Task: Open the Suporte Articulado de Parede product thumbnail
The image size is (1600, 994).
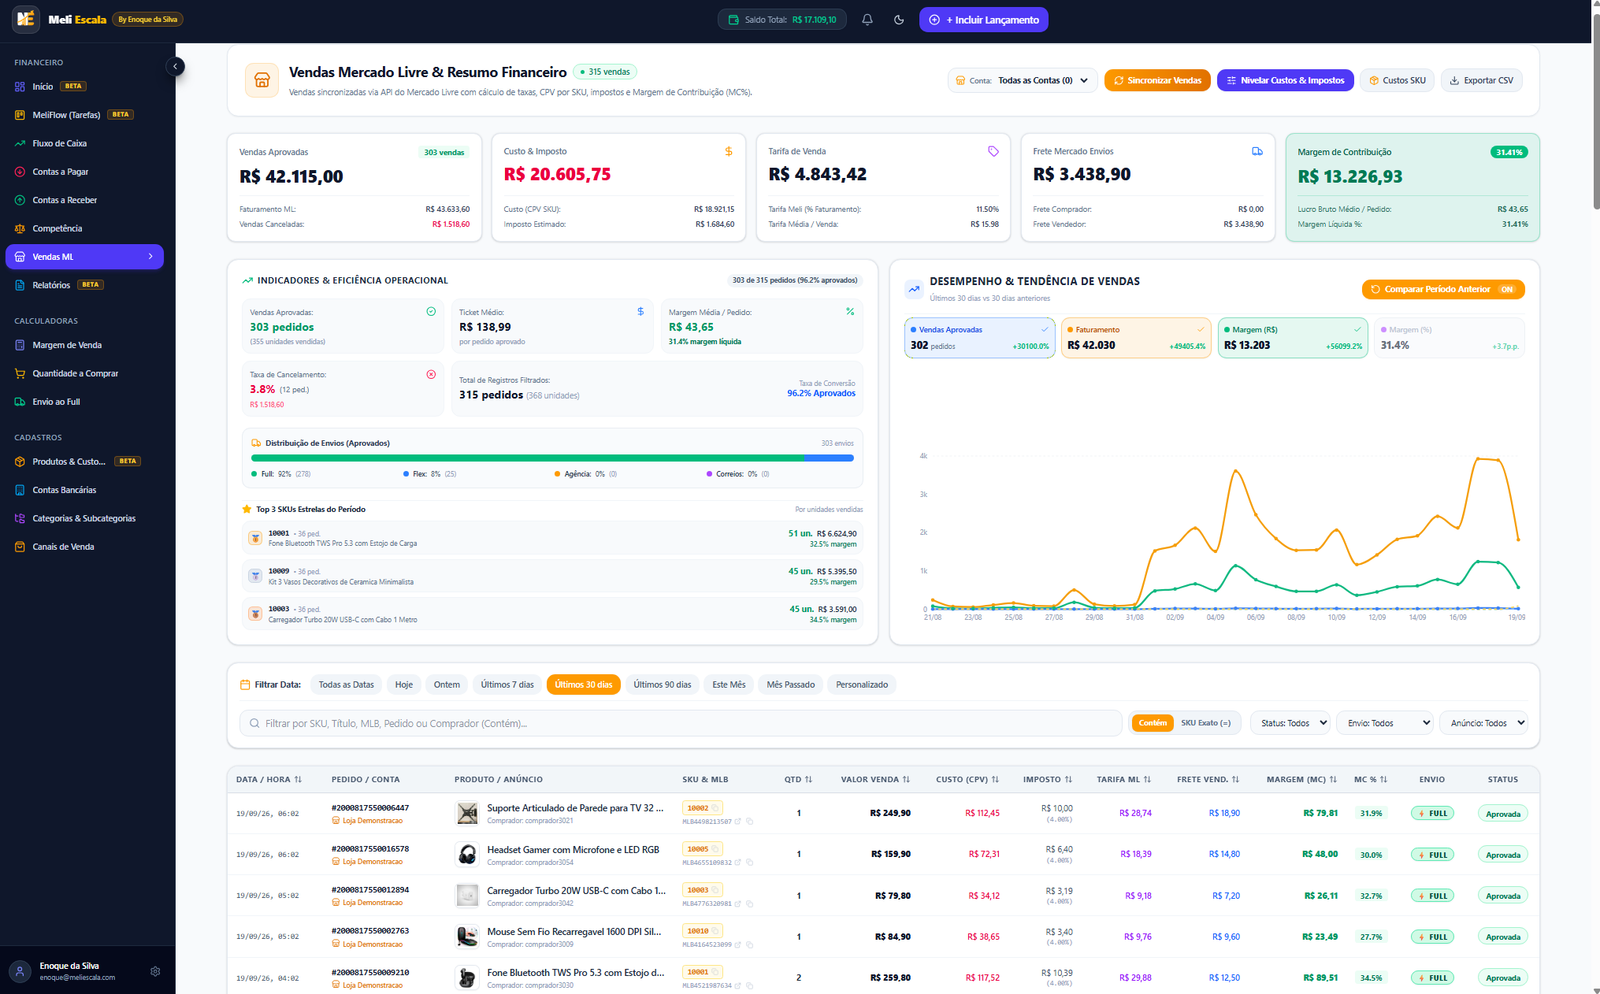Action: 467,814
